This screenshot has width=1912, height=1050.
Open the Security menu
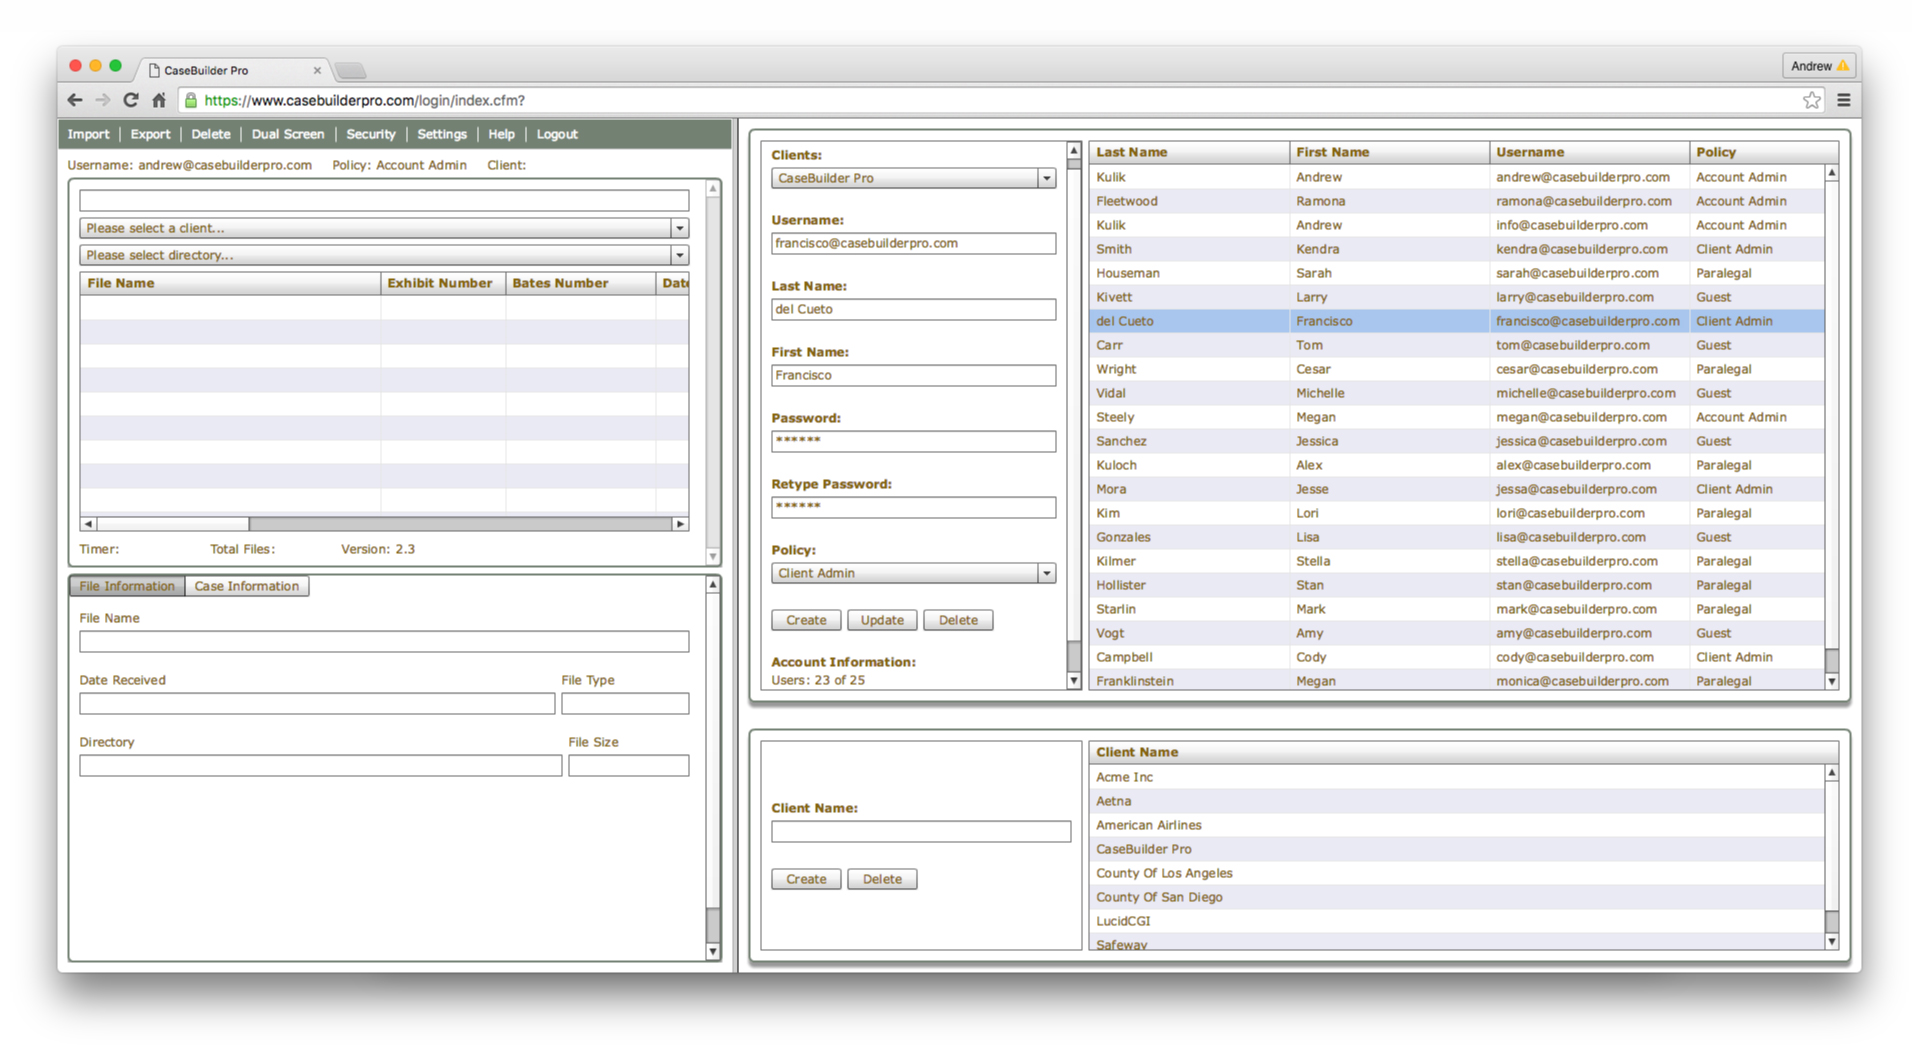click(x=370, y=134)
